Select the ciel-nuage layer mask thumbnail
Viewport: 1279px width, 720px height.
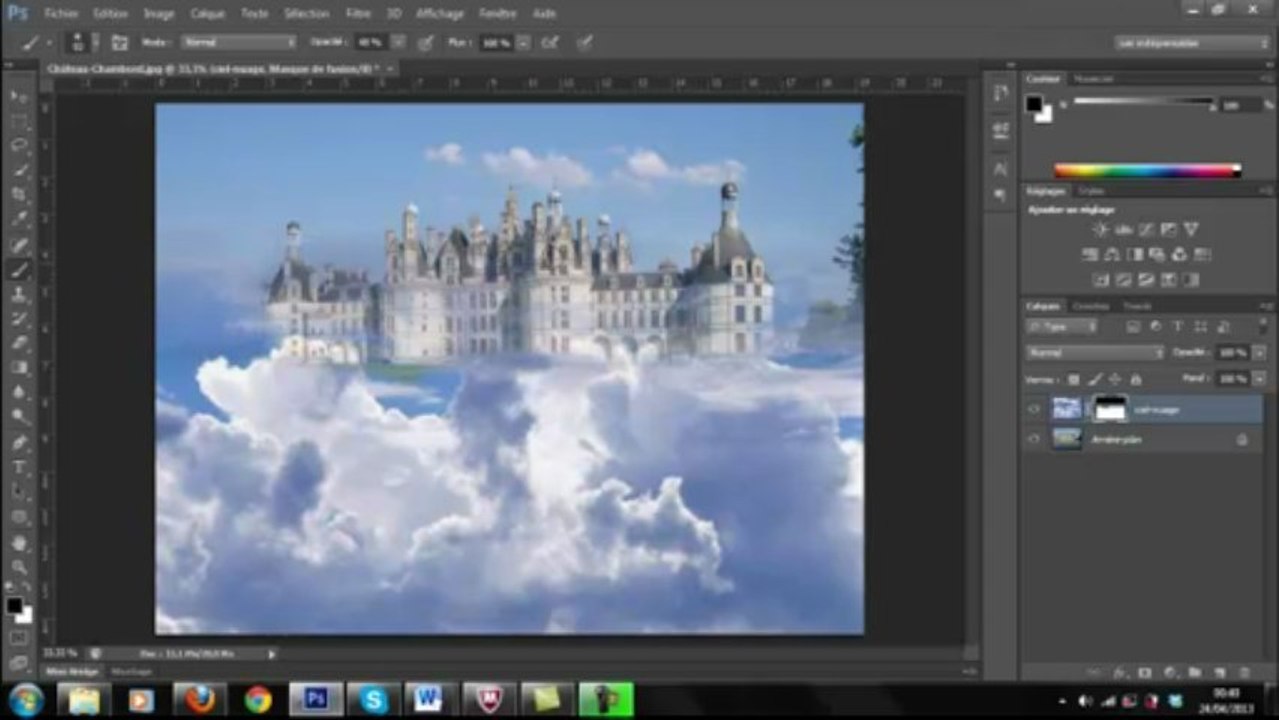pyautogui.click(x=1110, y=408)
